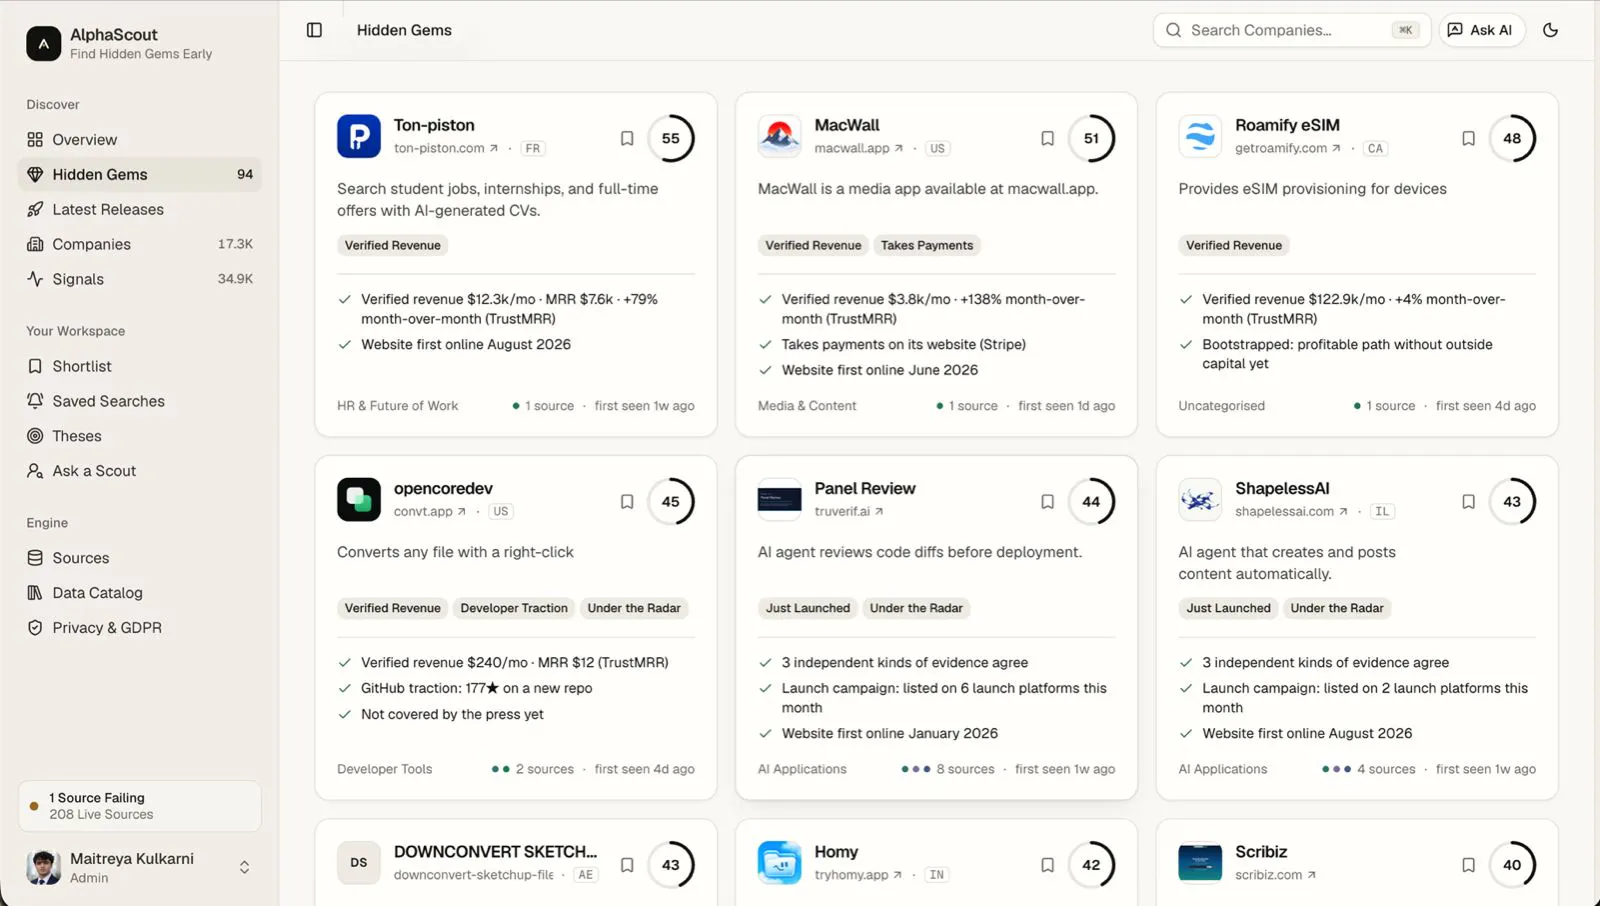The width and height of the screenshot is (1600, 906).
Task: Collapse the sidebar with the panel icon
Action: tap(314, 30)
